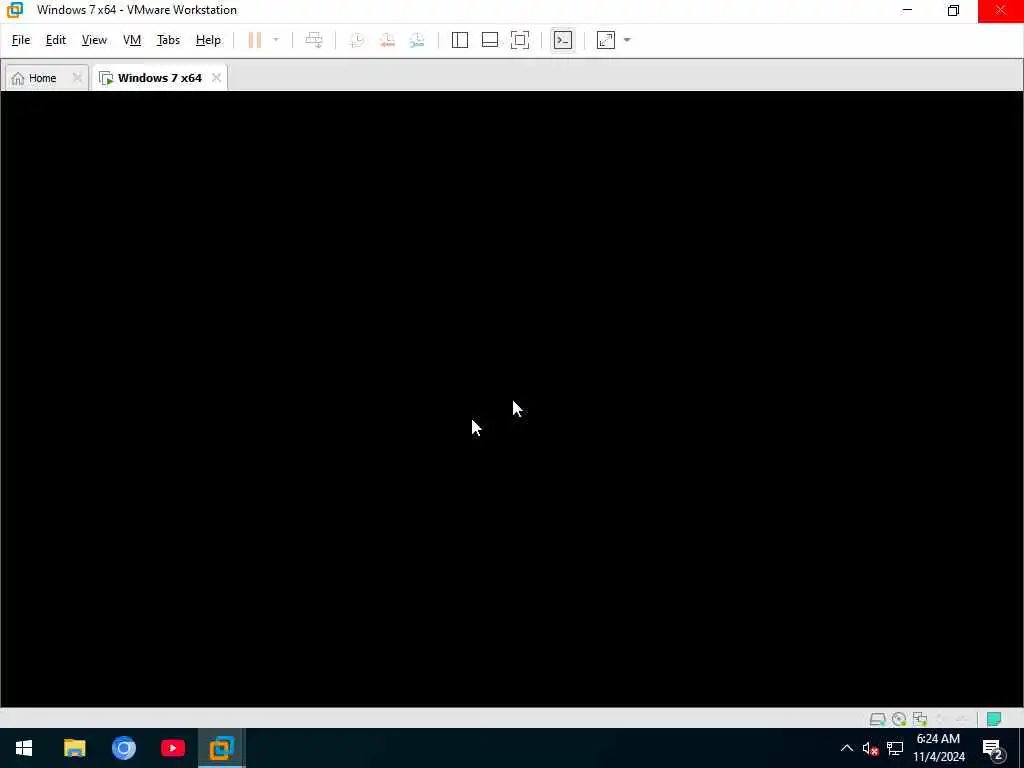Open the Tabs menu
Image resolution: width=1024 pixels, height=768 pixels.
(x=168, y=40)
